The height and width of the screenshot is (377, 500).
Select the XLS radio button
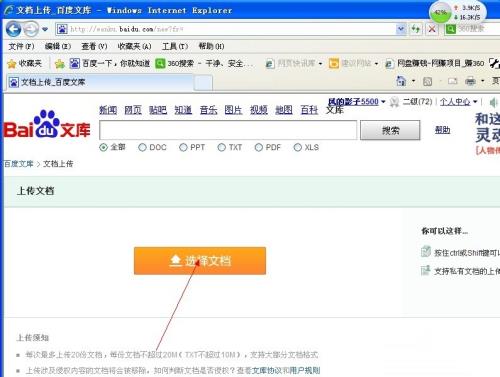tap(298, 147)
